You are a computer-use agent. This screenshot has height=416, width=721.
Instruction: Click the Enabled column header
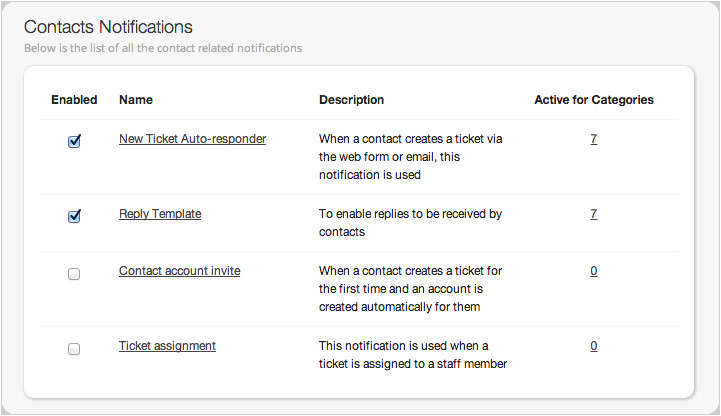point(74,100)
